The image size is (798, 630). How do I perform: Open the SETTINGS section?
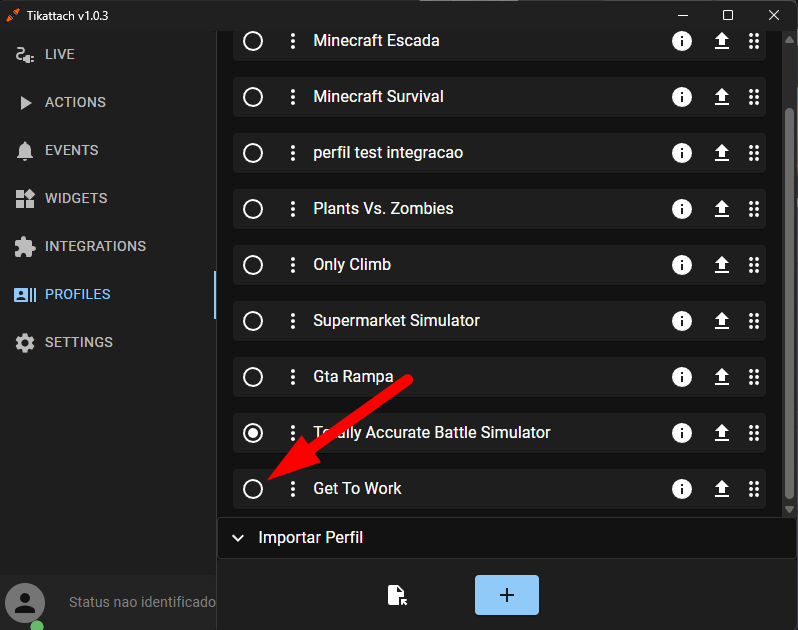108,342
